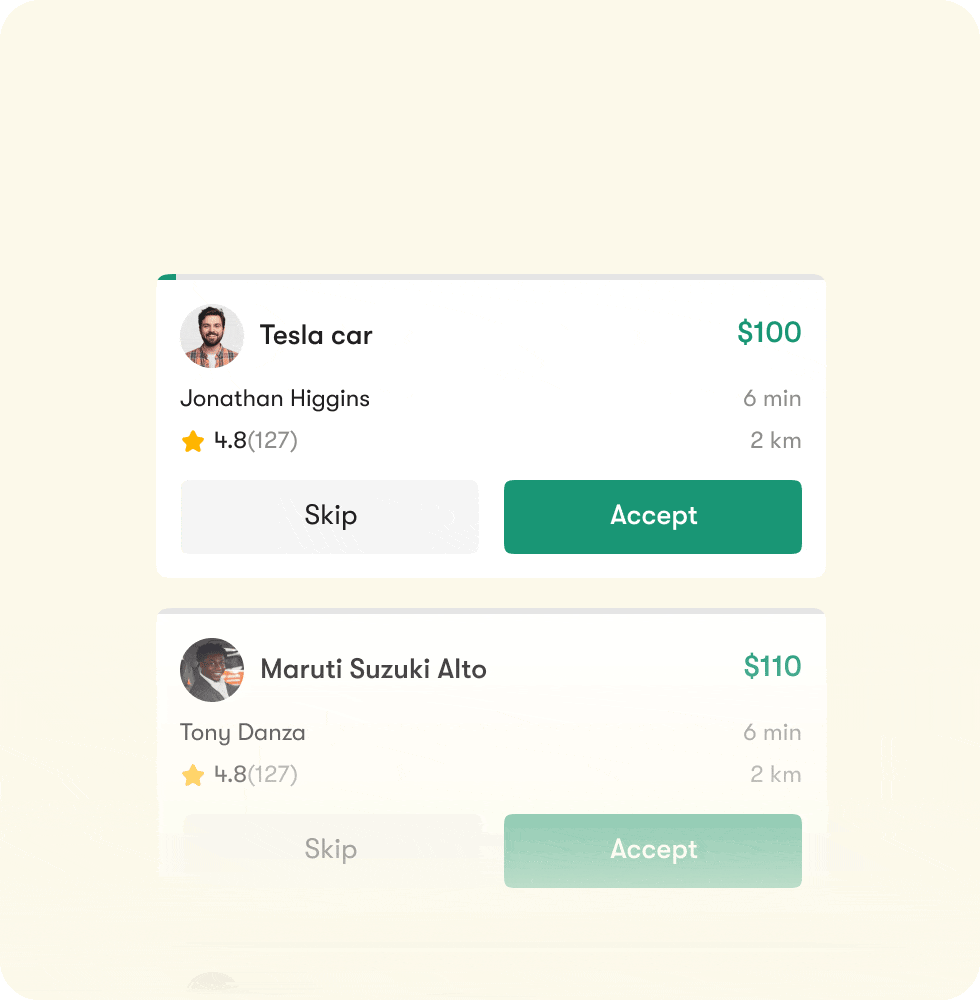
Task: Accept the Tesla car ride offer
Action: click(x=652, y=516)
